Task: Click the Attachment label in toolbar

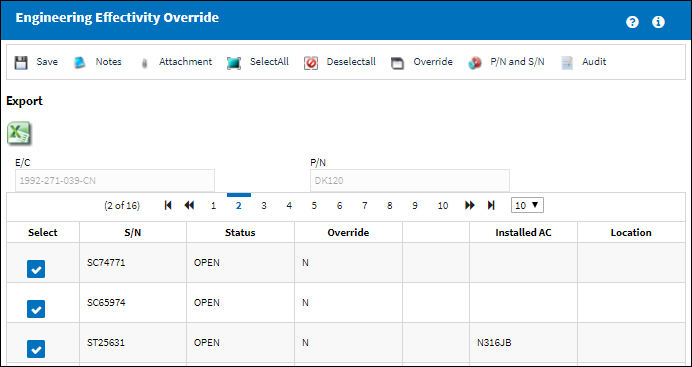Action: click(185, 62)
